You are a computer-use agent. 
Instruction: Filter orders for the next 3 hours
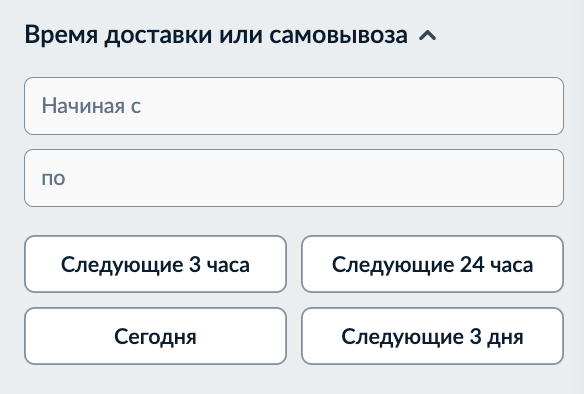pos(155,264)
